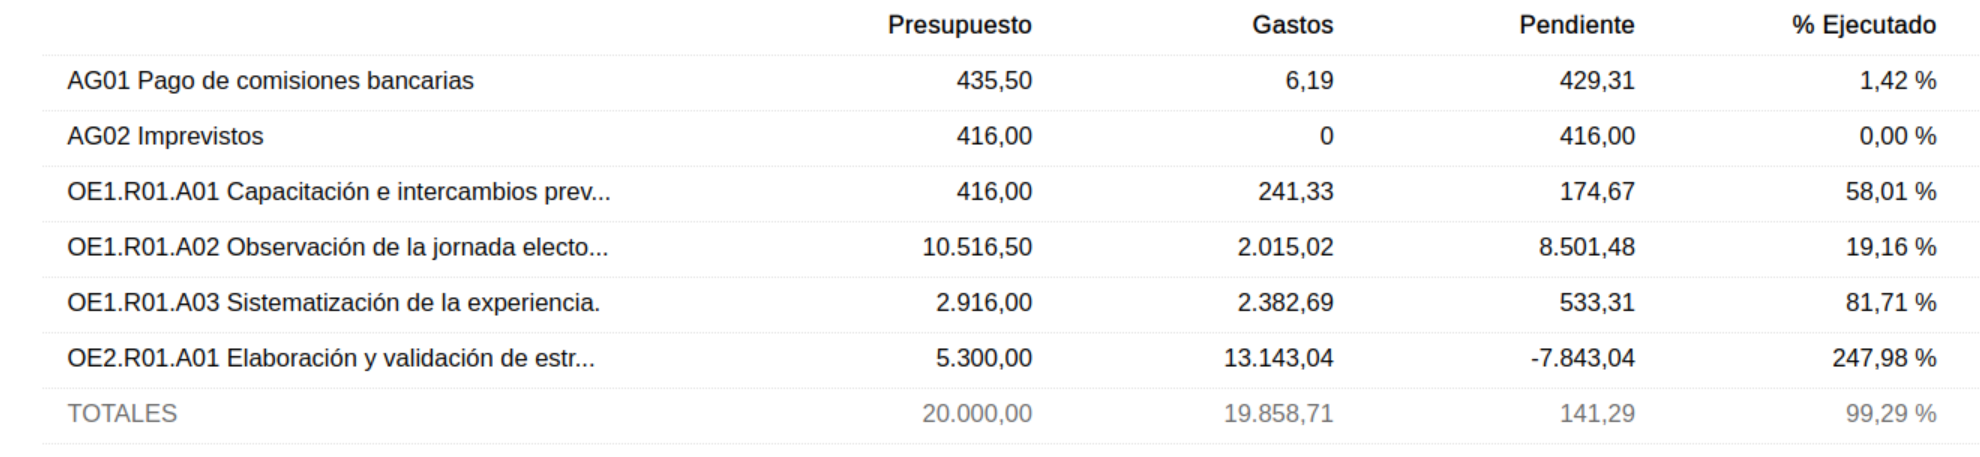Click the 81,71 % executed cell

tap(1891, 303)
